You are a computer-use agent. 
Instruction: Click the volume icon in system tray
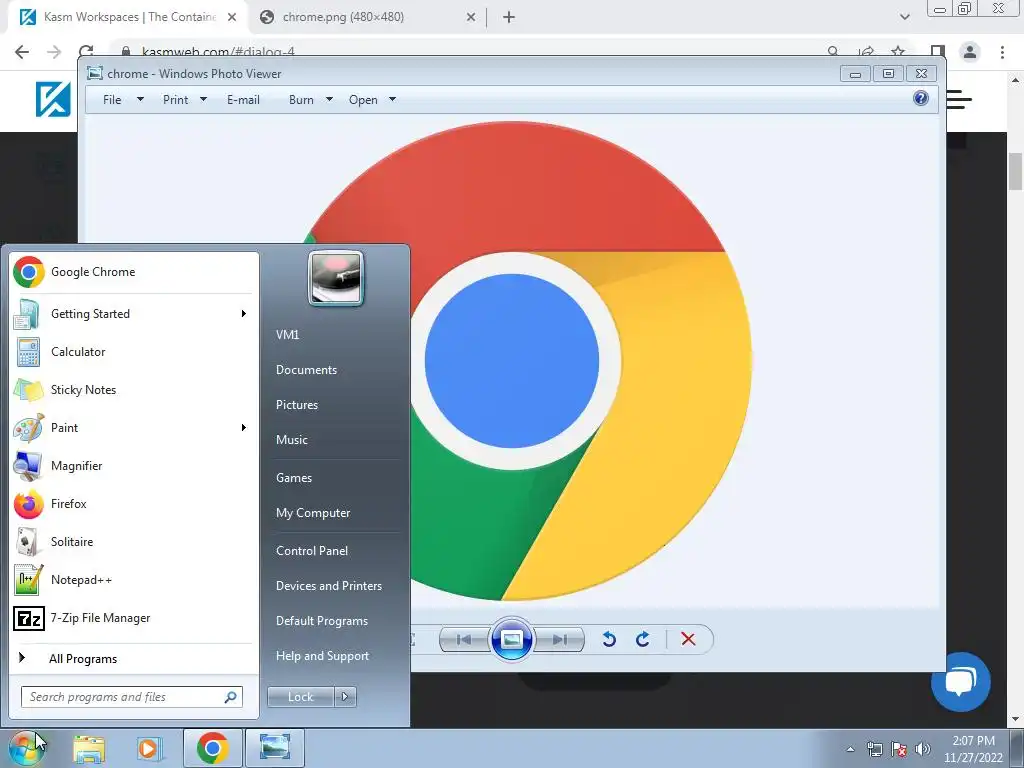tap(923, 749)
